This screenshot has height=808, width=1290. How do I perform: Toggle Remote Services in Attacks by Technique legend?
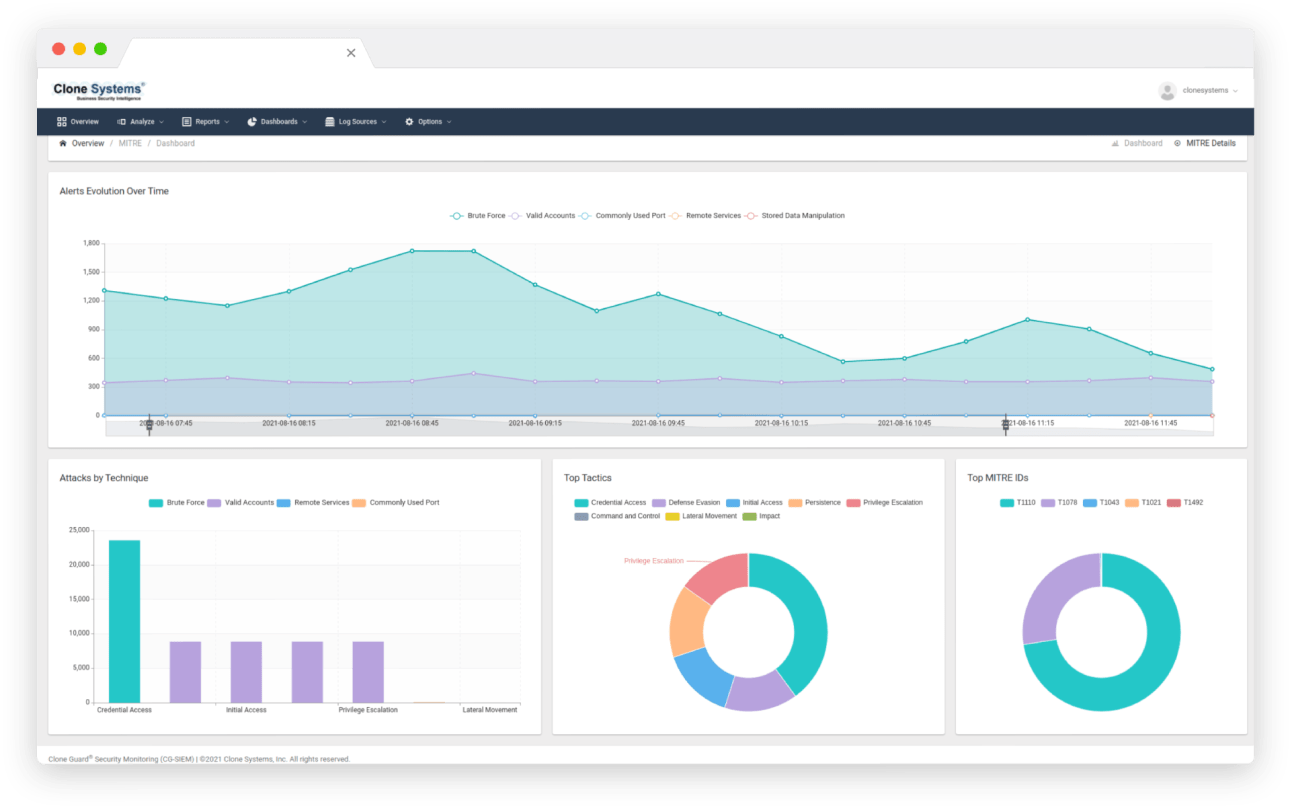tap(313, 503)
